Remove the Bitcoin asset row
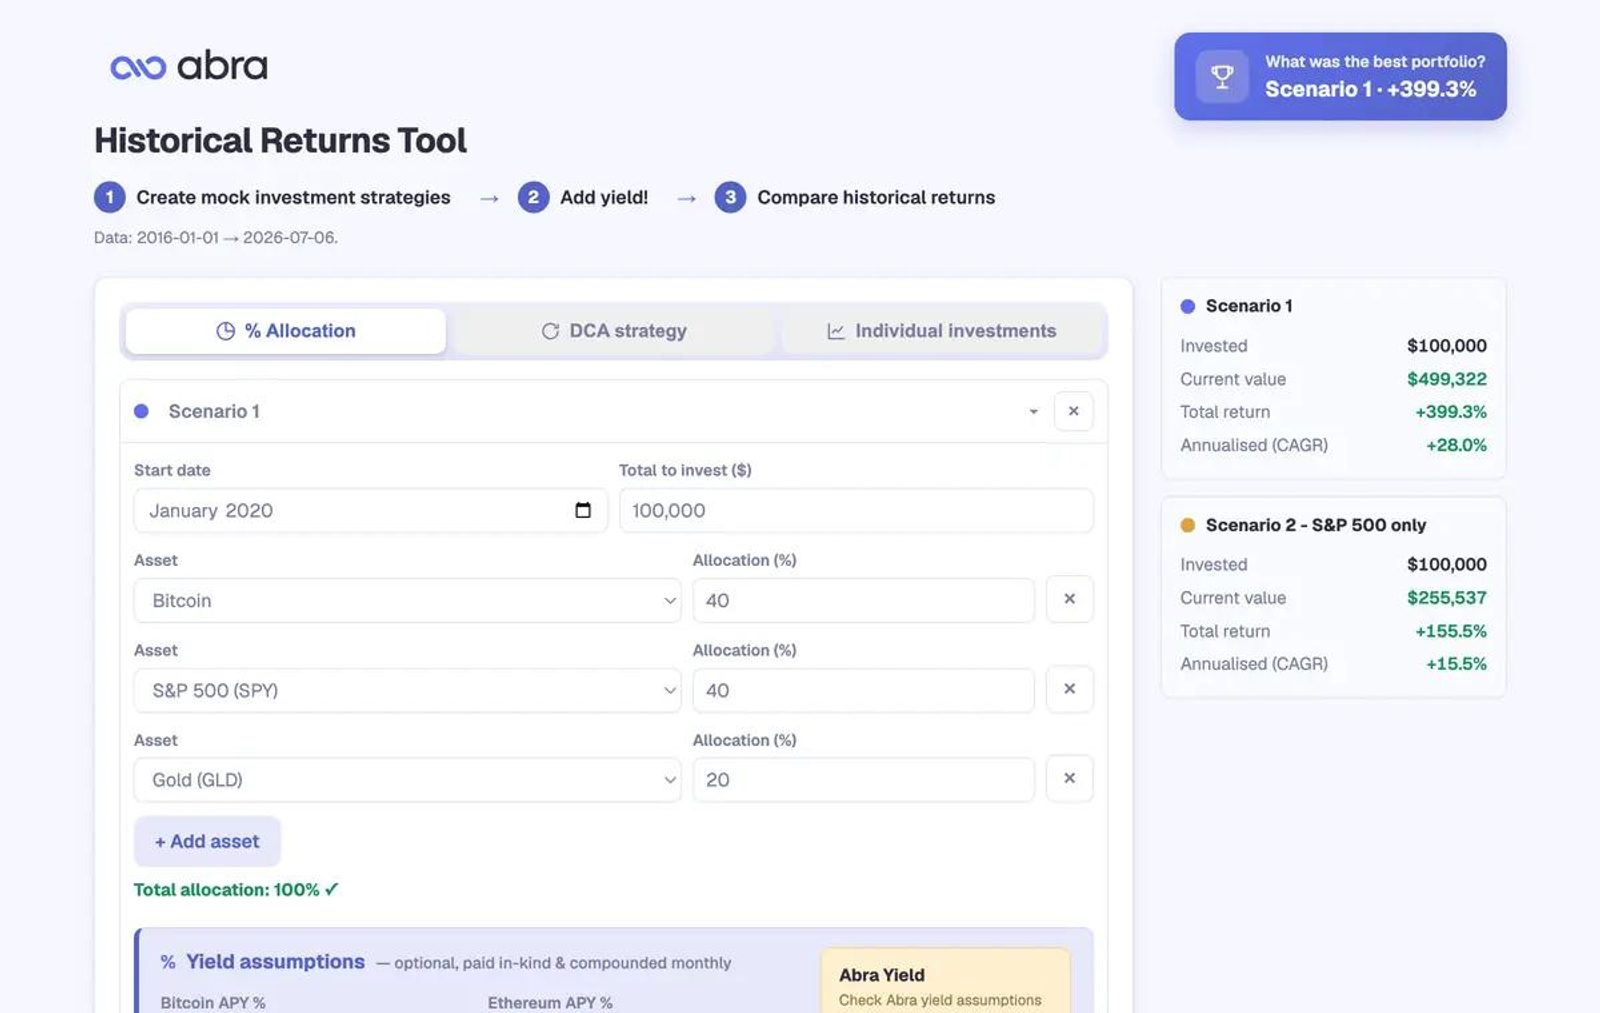 (x=1069, y=599)
